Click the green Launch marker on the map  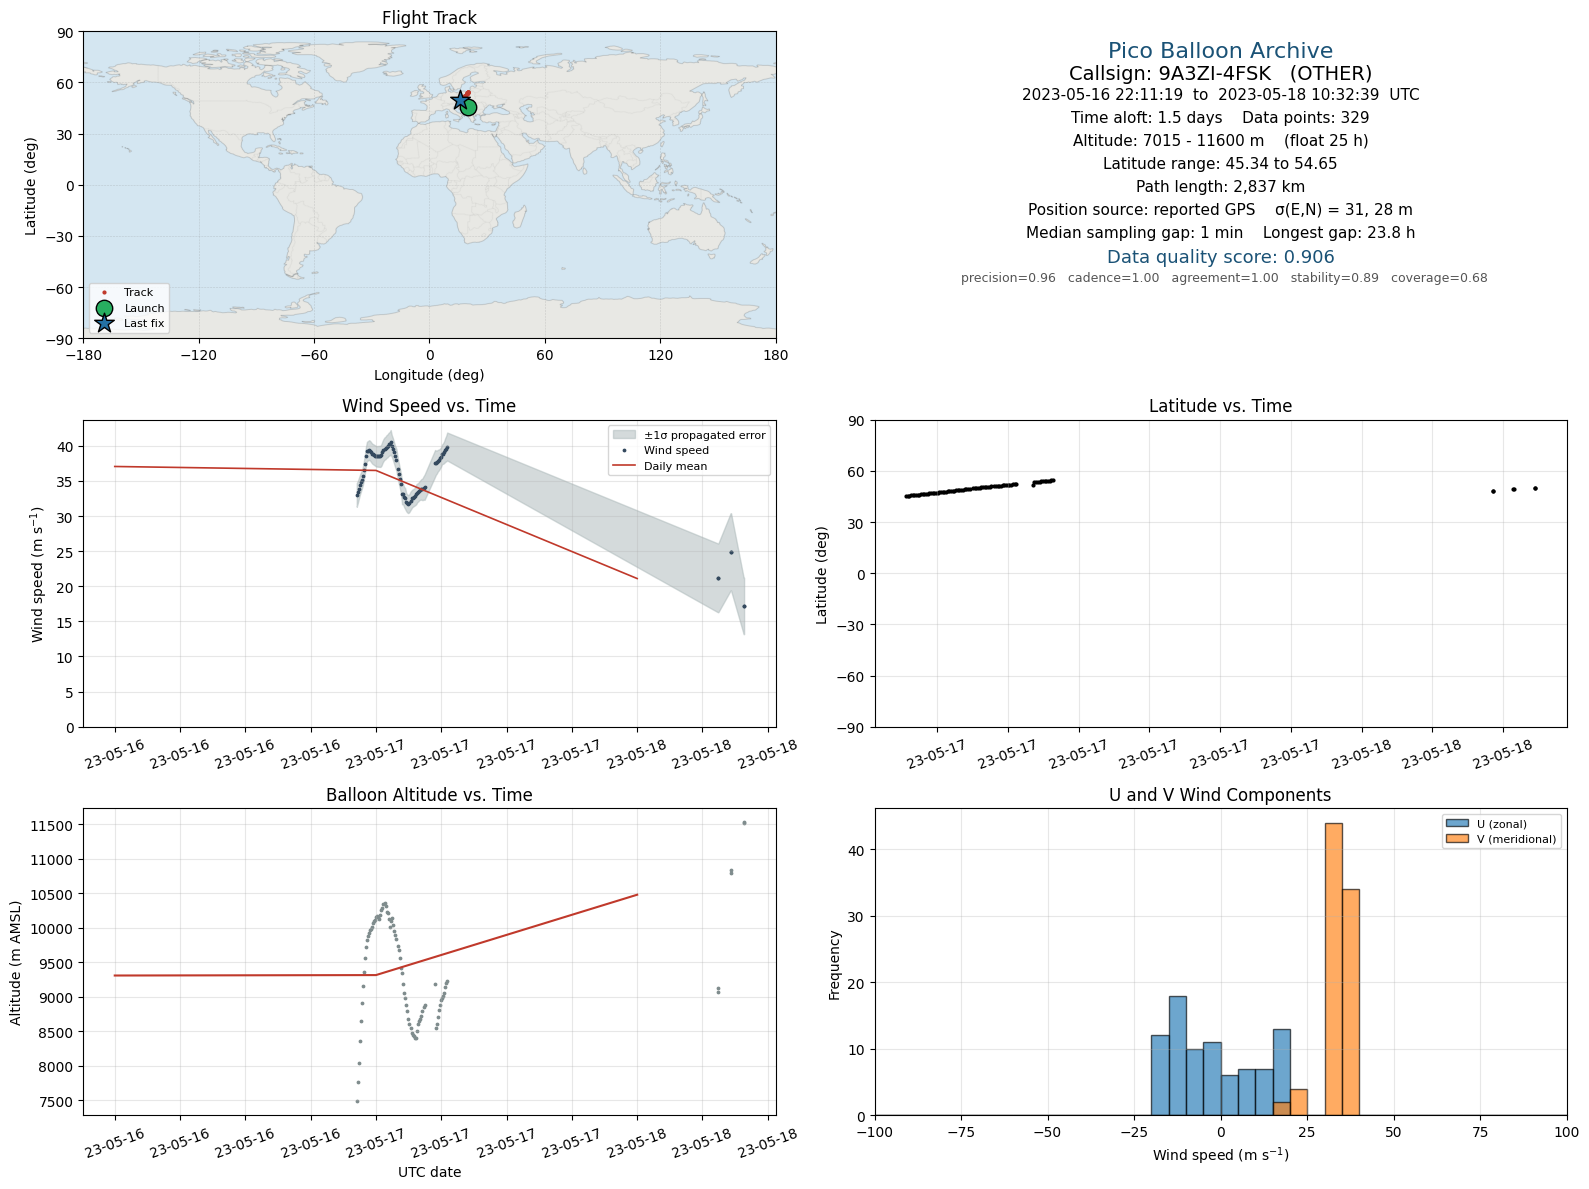click(x=468, y=108)
